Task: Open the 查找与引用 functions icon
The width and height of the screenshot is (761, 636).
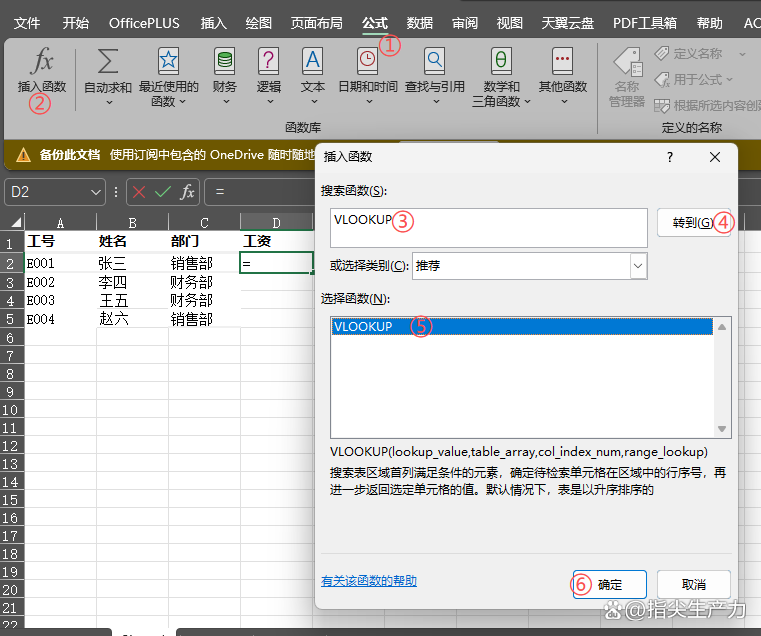Action: click(x=434, y=61)
